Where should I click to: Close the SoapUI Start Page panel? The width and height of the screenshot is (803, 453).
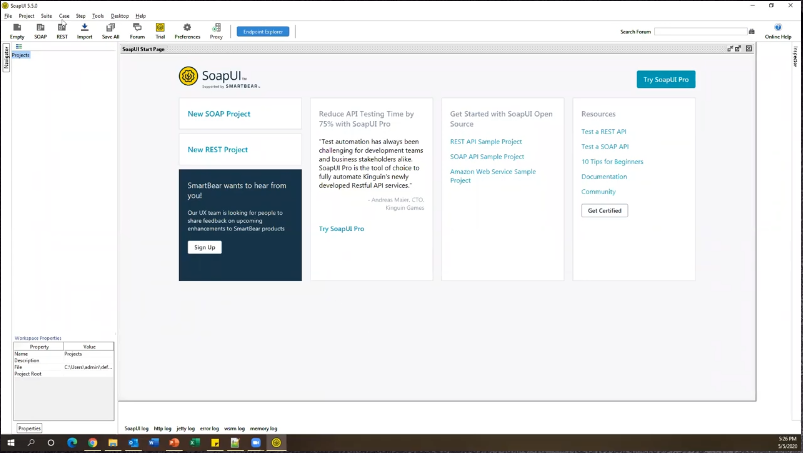[x=749, y=49]
